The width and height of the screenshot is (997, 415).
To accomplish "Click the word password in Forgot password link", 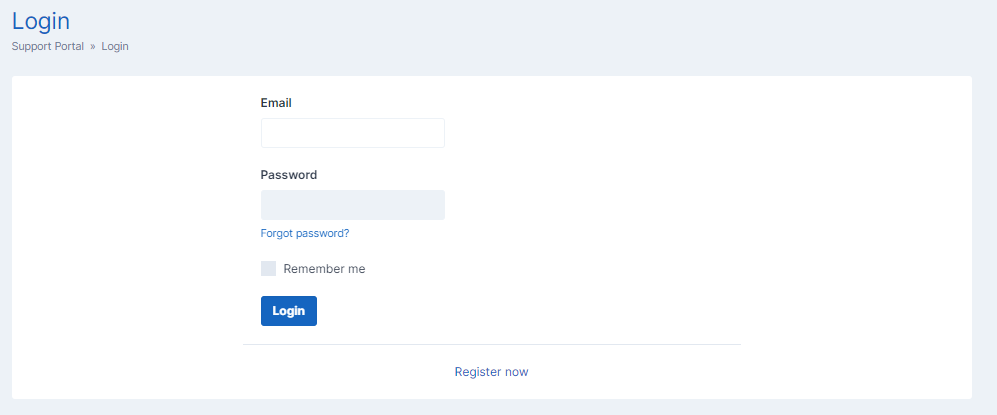I will click(x=322, y=233).
